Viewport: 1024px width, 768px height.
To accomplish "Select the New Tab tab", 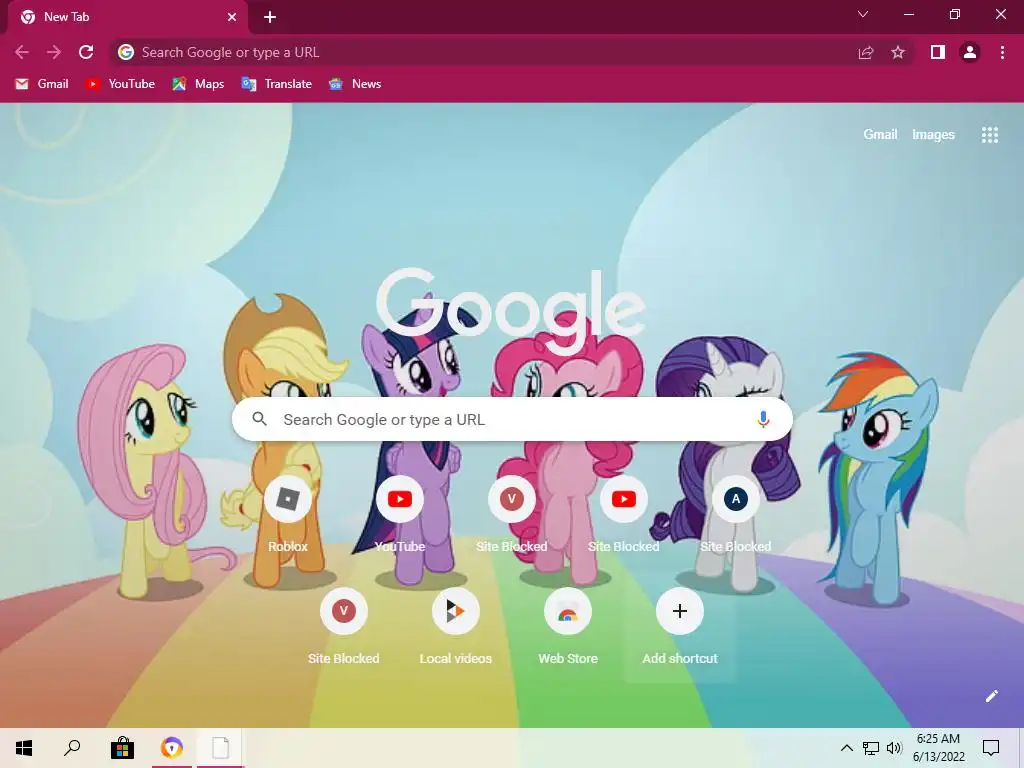I will pyautogui.click(x=127, y=18).
